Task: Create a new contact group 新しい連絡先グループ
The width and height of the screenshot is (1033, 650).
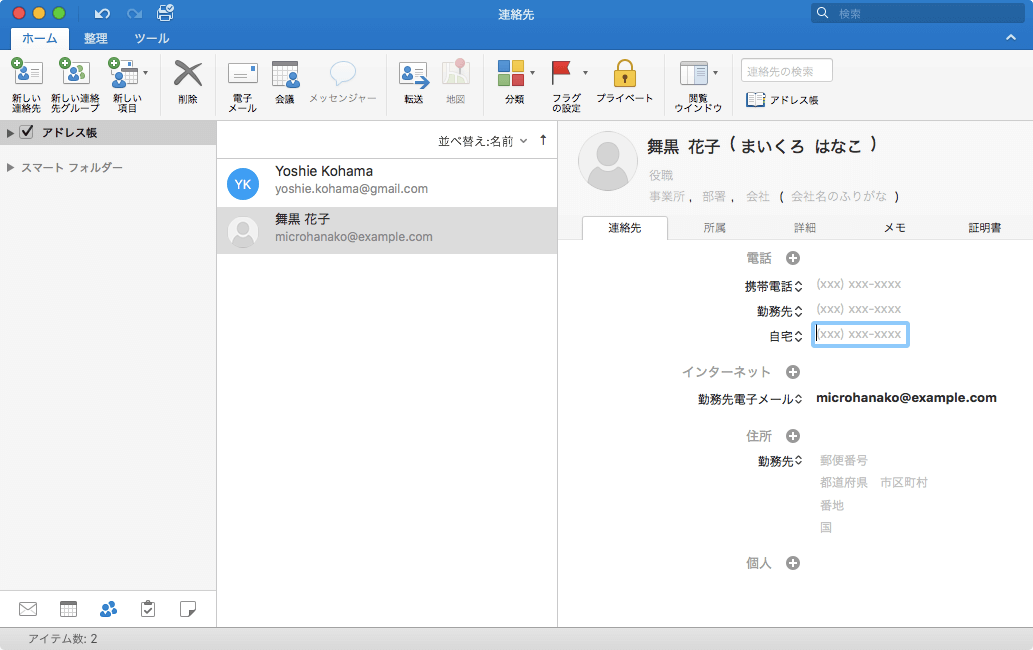Action: click(x=75, y=84)
